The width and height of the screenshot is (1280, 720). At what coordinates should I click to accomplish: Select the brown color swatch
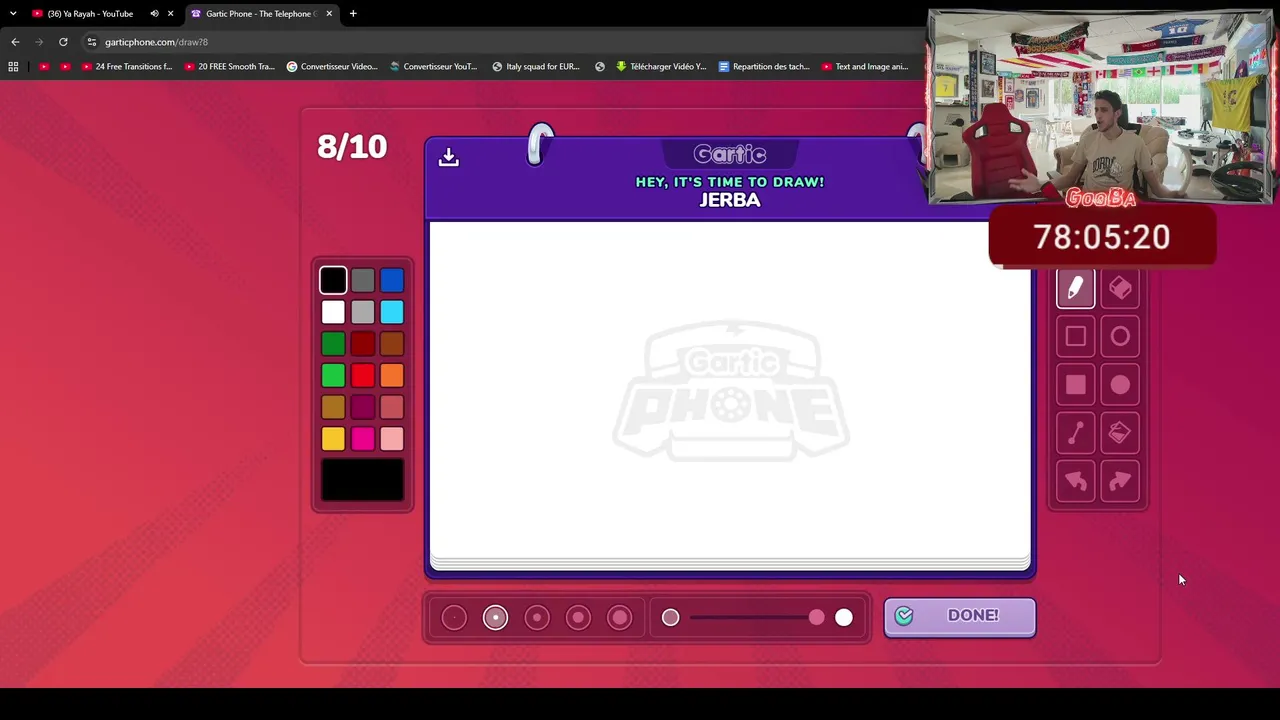point(392,344)
